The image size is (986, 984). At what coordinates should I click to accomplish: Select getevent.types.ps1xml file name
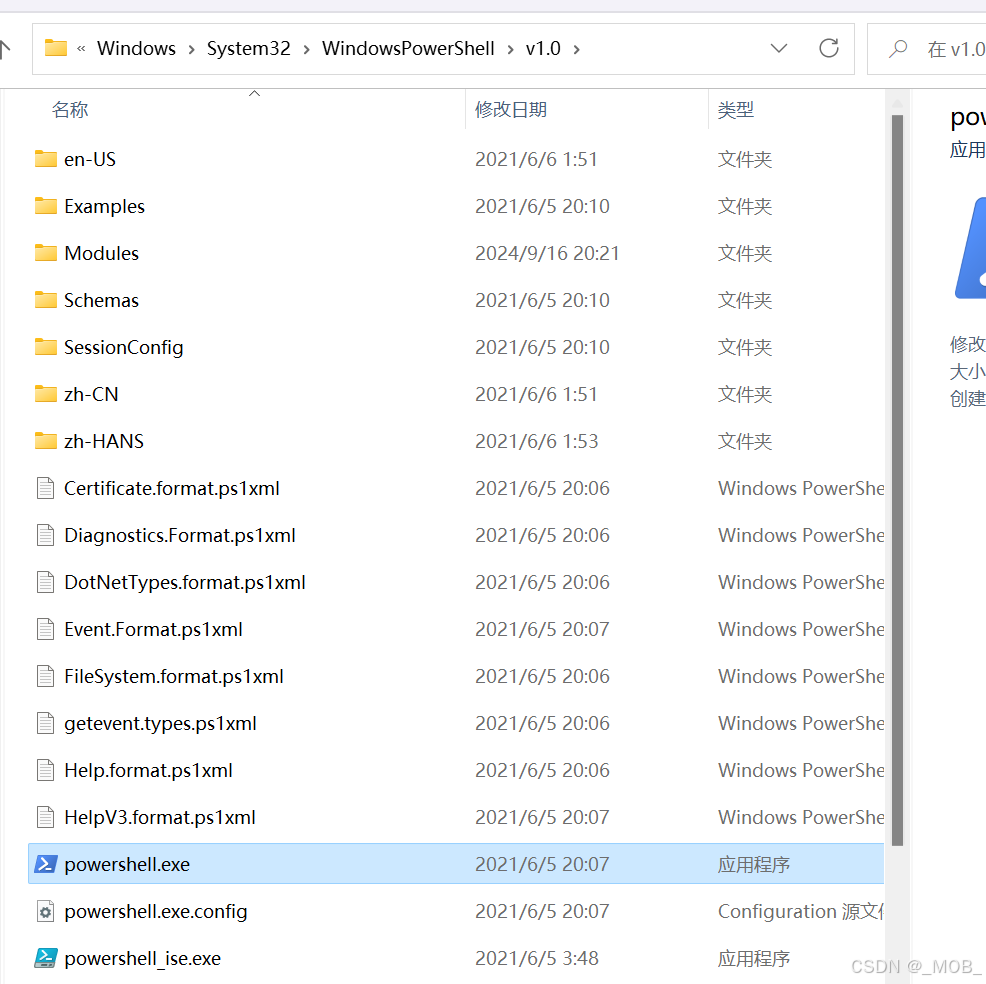point(160,724)
